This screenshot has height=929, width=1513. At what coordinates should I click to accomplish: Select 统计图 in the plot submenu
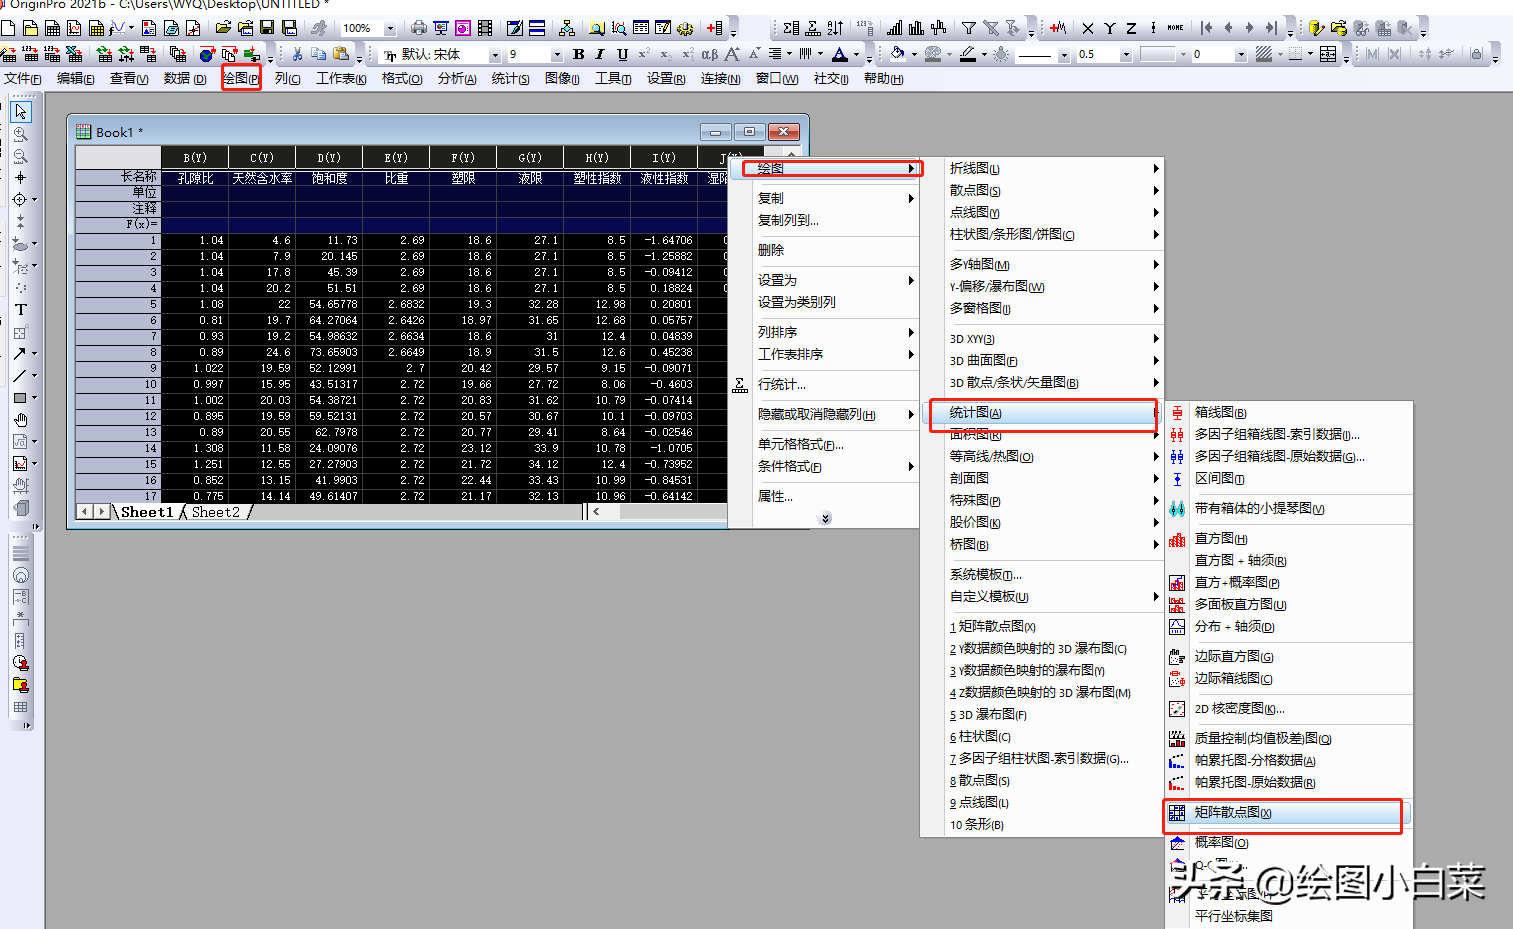pos(1043,412)
